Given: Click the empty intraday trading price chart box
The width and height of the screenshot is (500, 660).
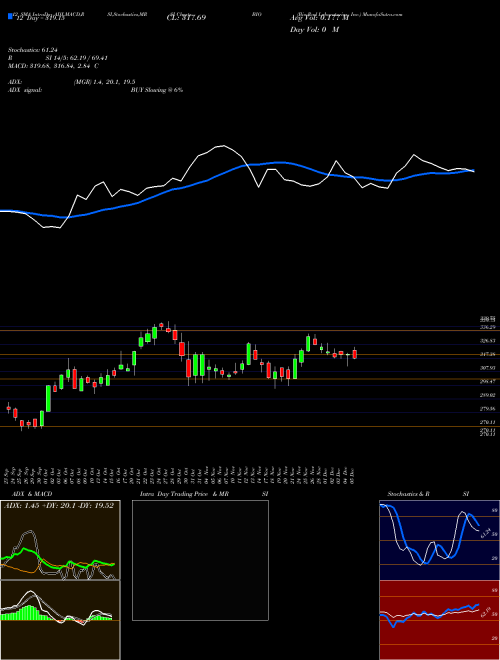Looking at the screenshot, I should (x=200, y=560).
